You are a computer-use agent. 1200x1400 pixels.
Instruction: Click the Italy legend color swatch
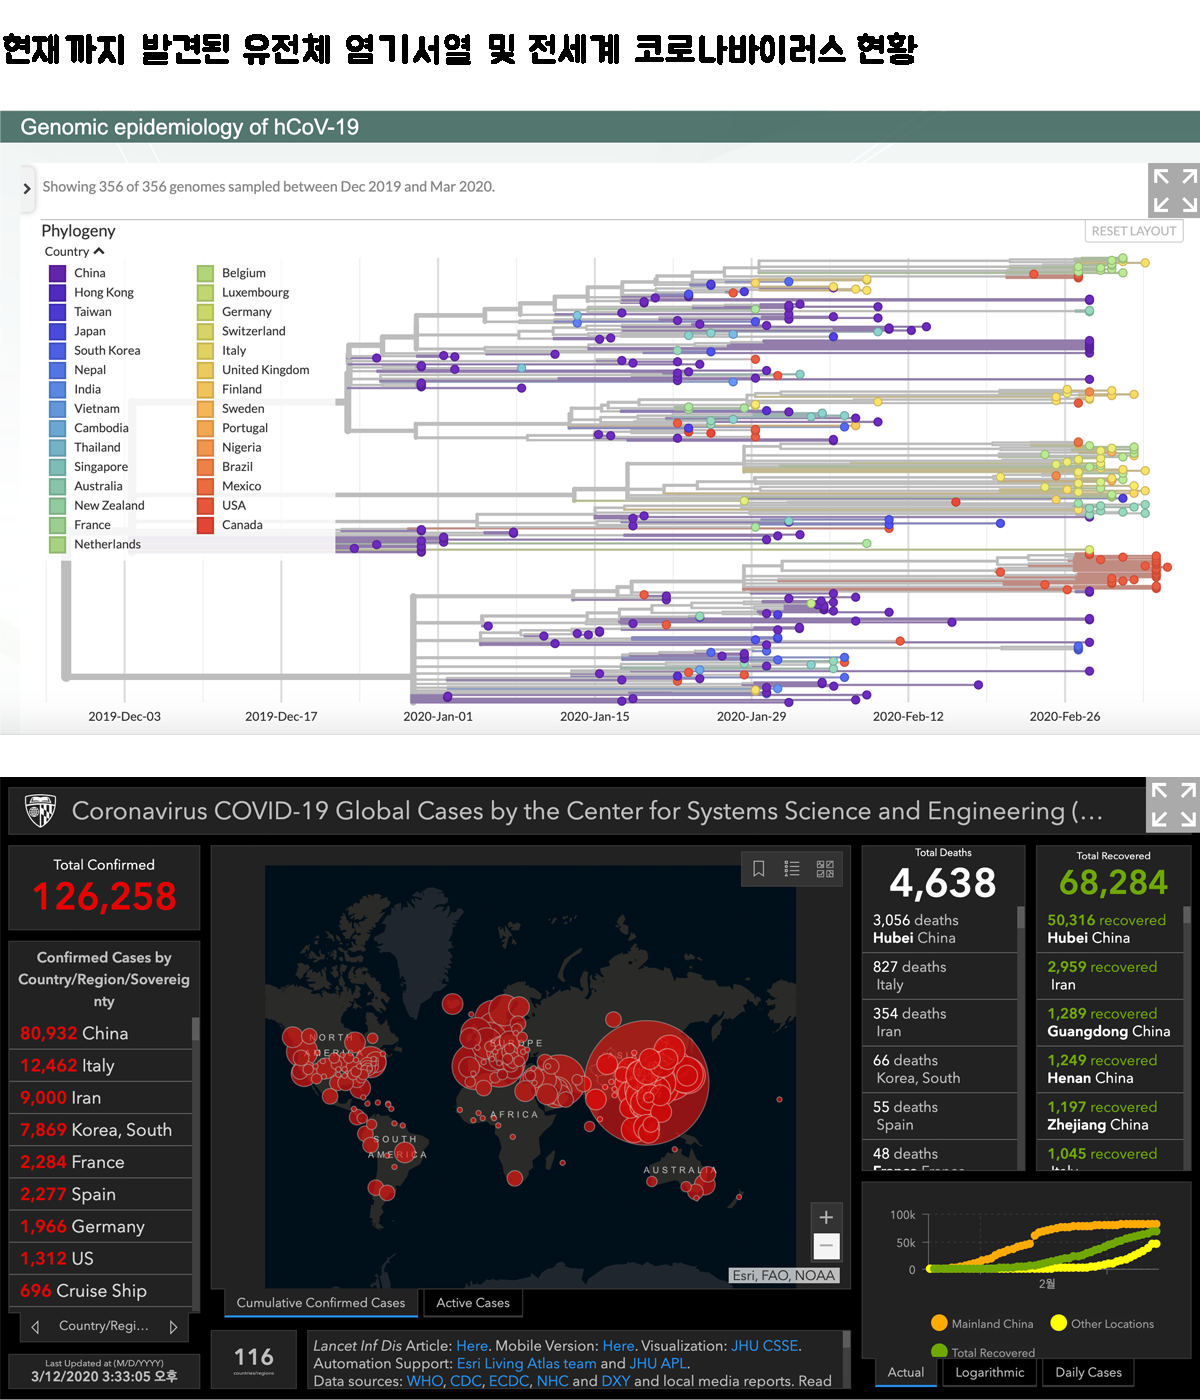pyautogui.click(x=205, y=351)
